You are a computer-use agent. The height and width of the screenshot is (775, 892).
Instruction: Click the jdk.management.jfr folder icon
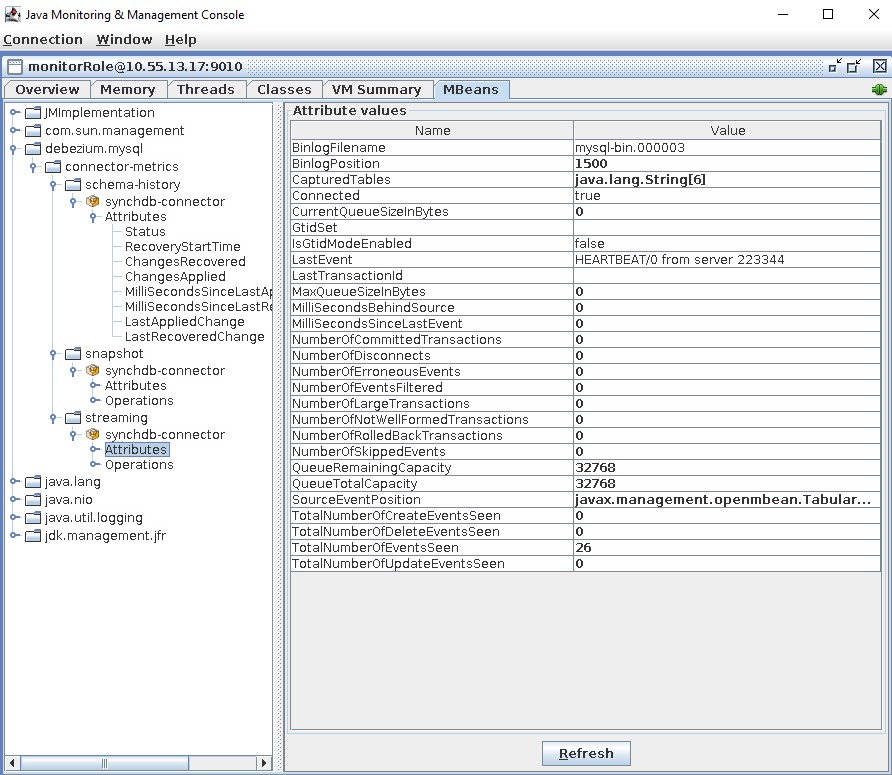(33, 536)
